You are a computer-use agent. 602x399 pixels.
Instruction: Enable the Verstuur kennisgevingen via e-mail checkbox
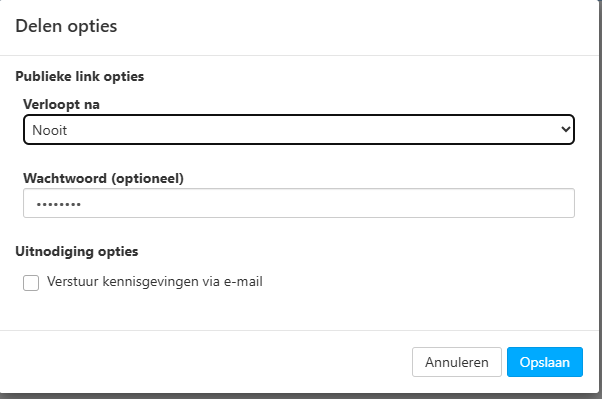(31, 283)
